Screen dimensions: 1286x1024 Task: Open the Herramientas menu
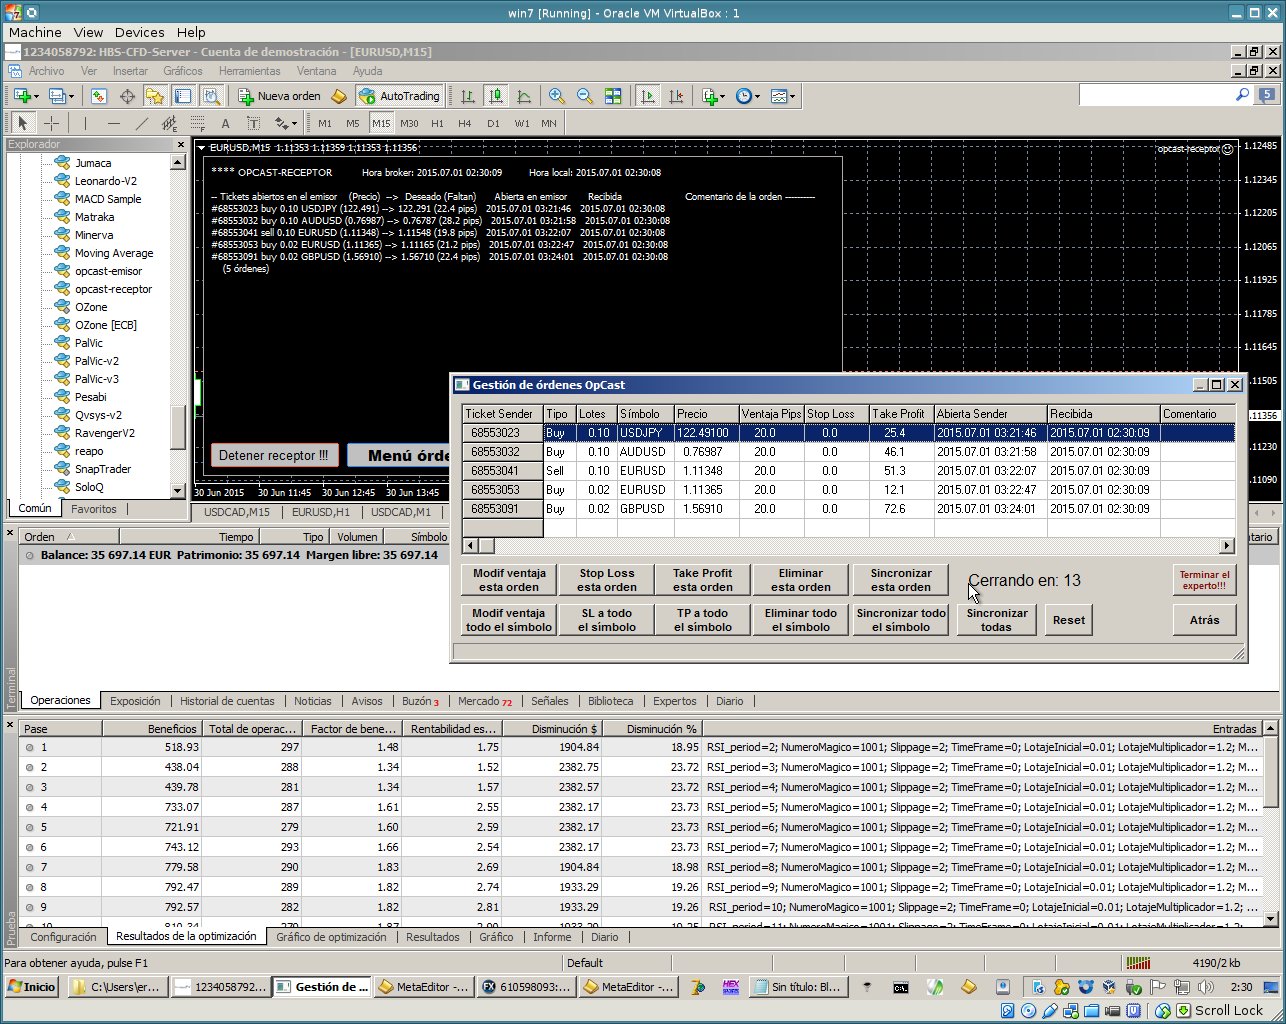click(x=250, y=71)
